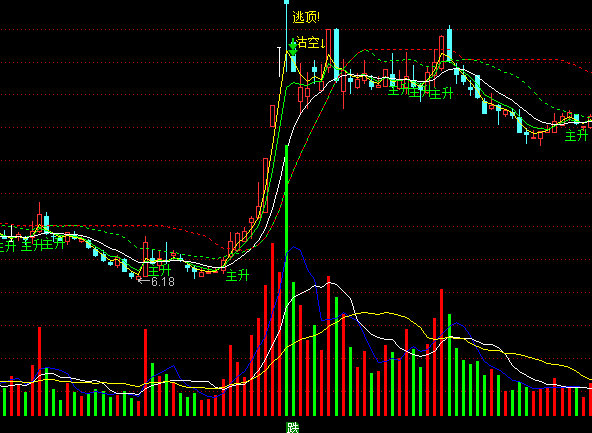Select tallest red volume bar before spike
Viewport: 592px width, 433px height.
[x=273, y=330]
